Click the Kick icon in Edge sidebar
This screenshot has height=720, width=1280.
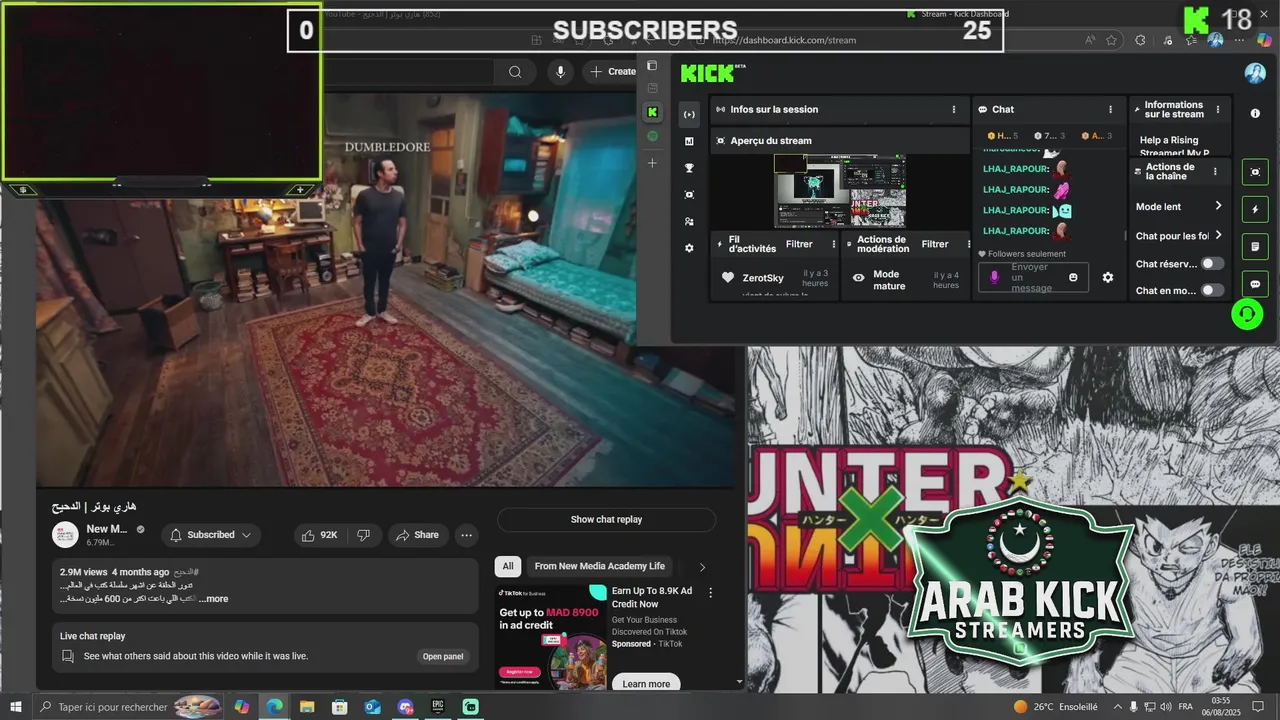(652, 112)
